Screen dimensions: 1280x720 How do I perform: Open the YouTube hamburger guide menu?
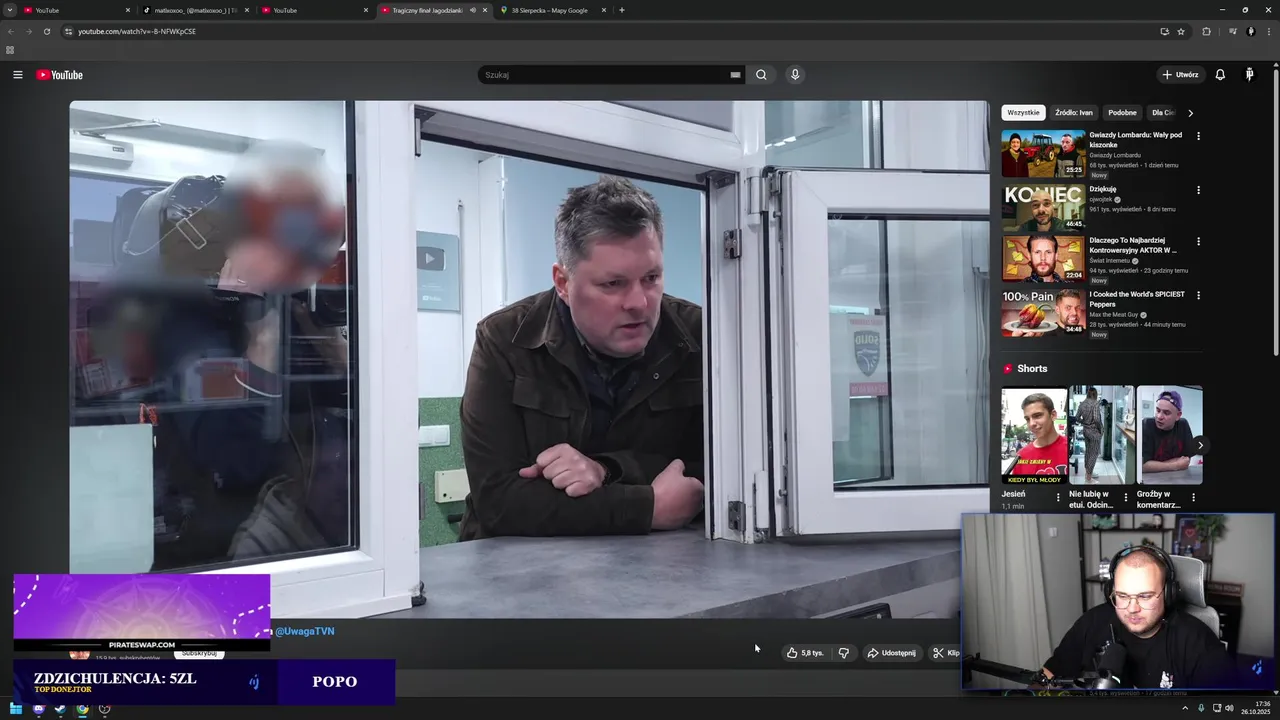[17, 75]
